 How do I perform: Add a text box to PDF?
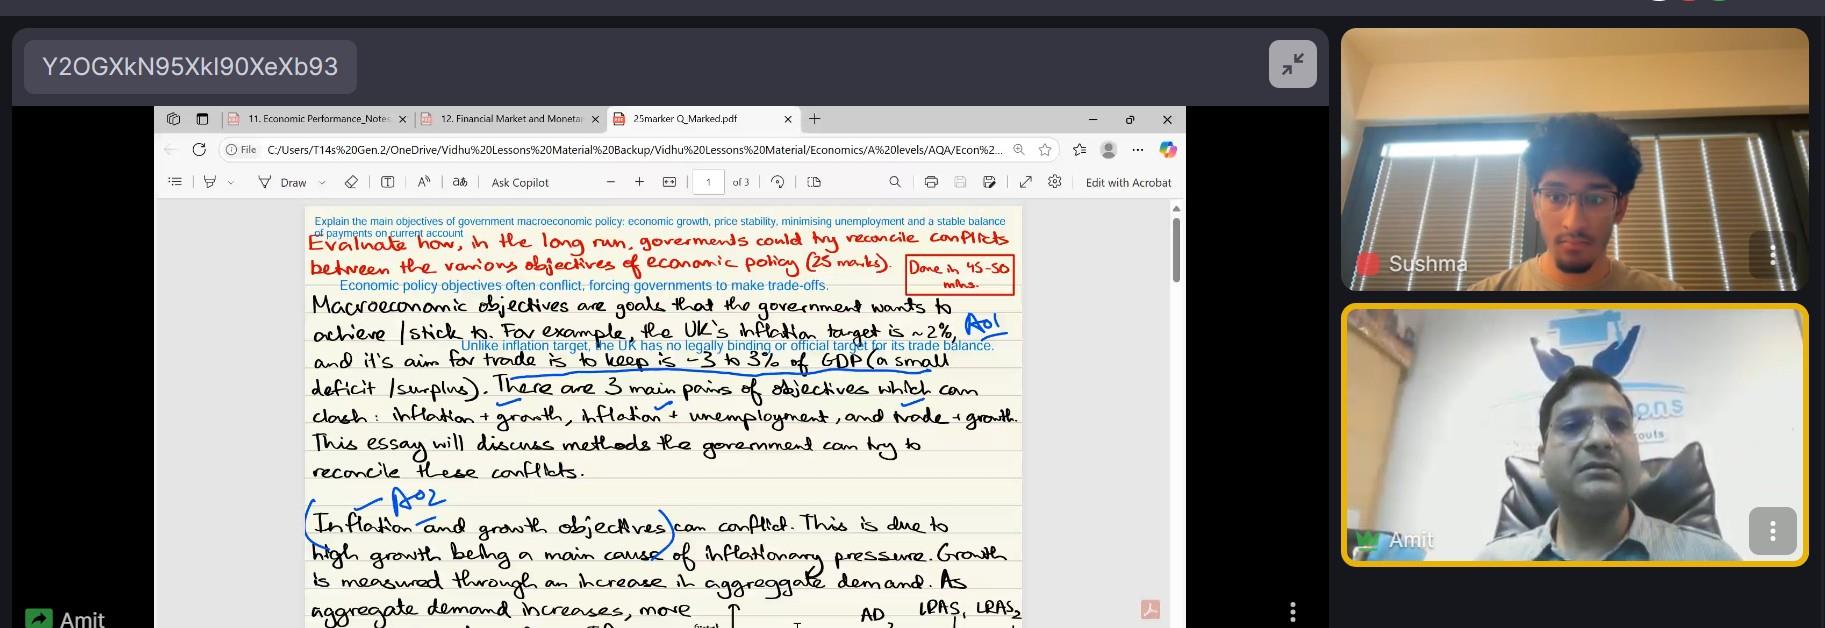pos(387,182)
